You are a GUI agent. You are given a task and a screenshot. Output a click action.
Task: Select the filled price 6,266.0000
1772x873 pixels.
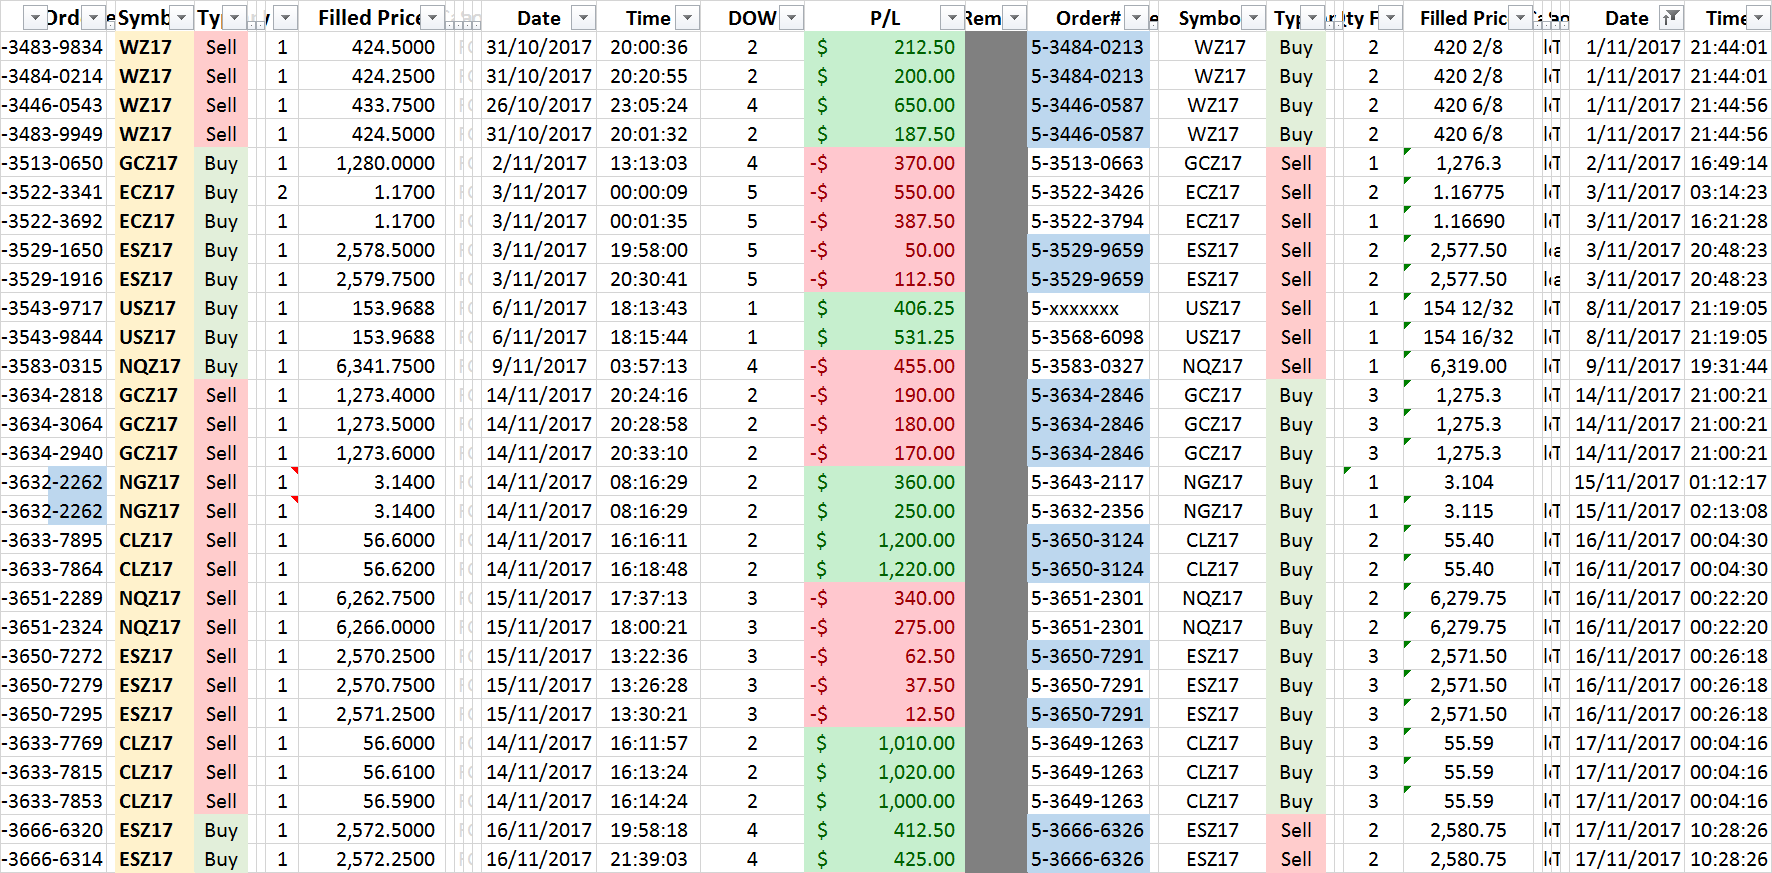(x=372, y=627)
